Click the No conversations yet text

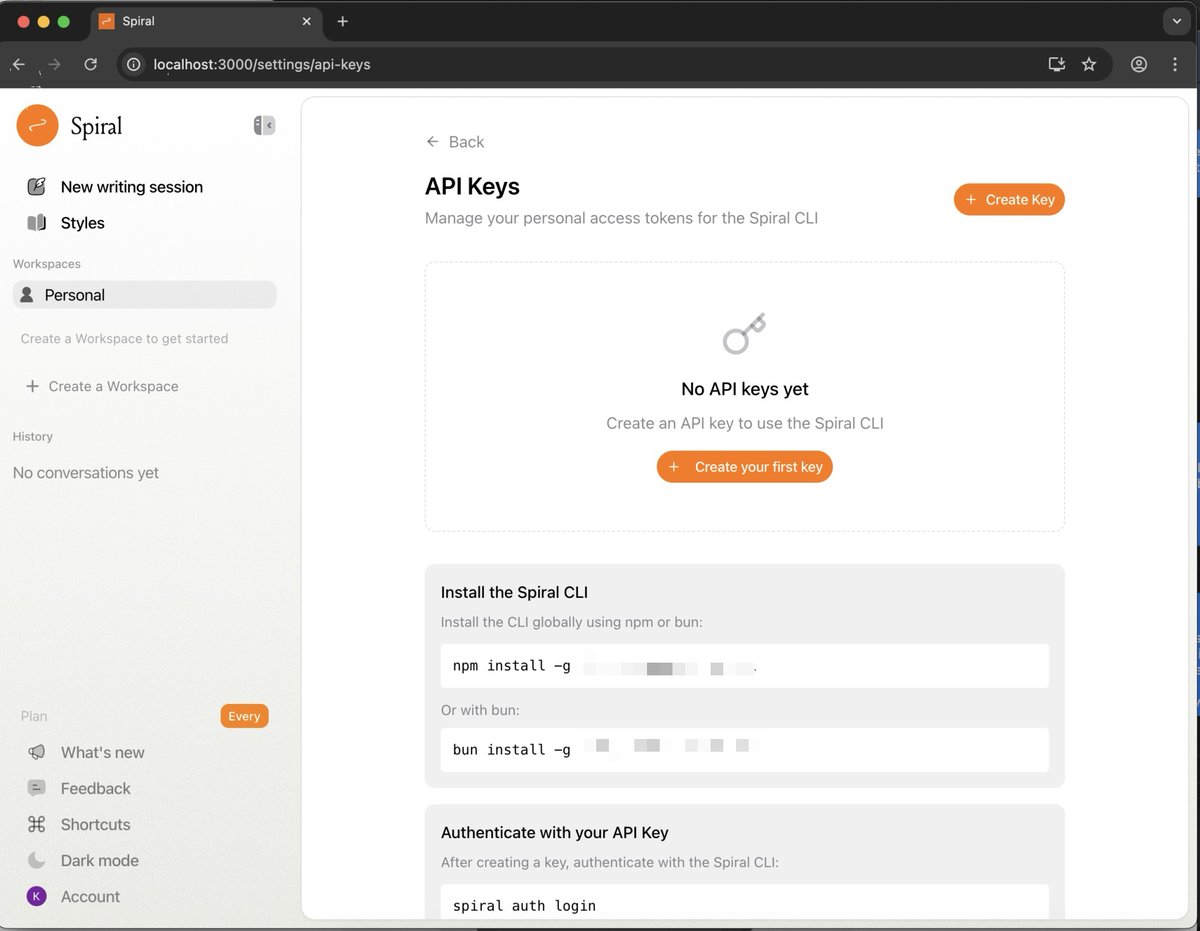point(86,473)
